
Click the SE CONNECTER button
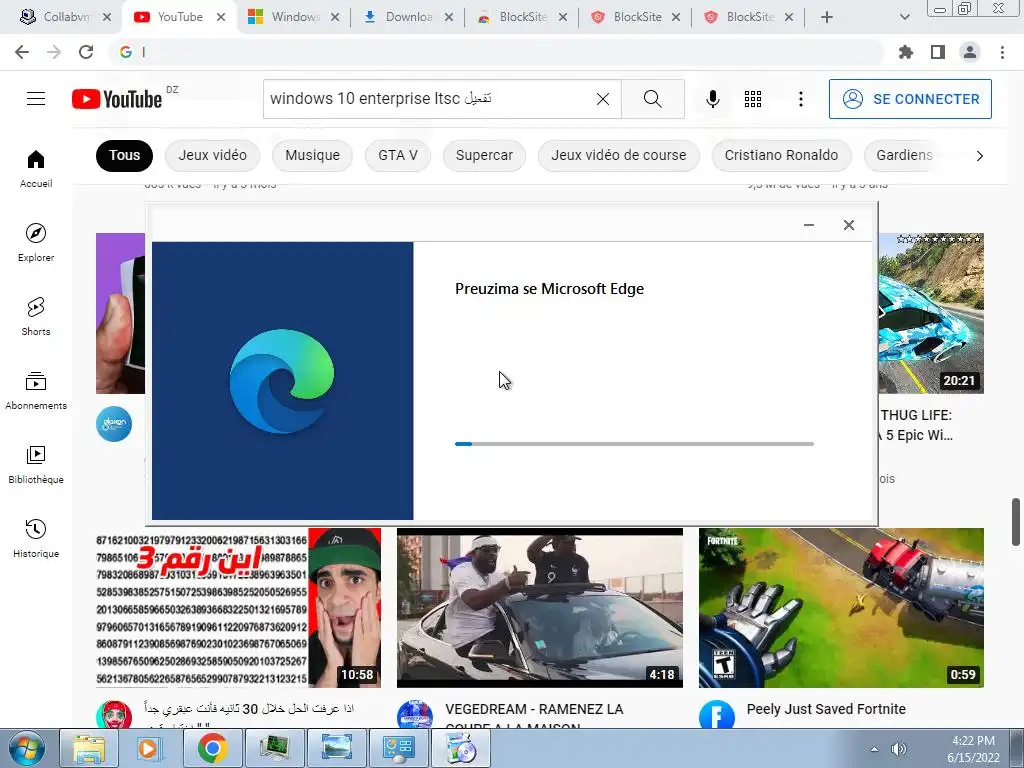(x=910, y=99)
